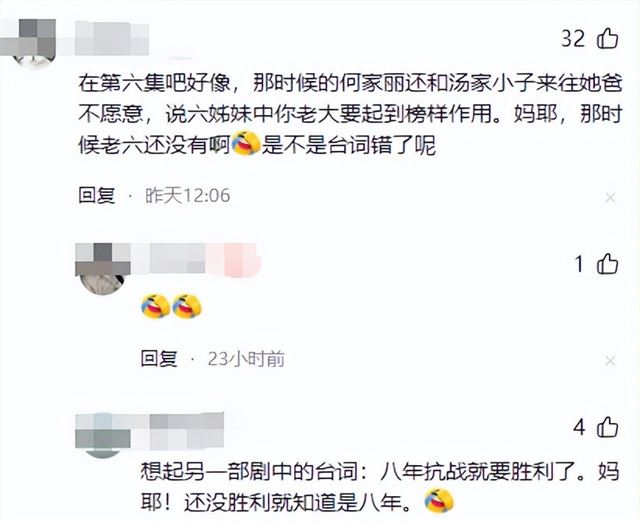Open the avatar of the emoji-only replier
This screenshot has height=521, width=640.
[x=103, y=269]
